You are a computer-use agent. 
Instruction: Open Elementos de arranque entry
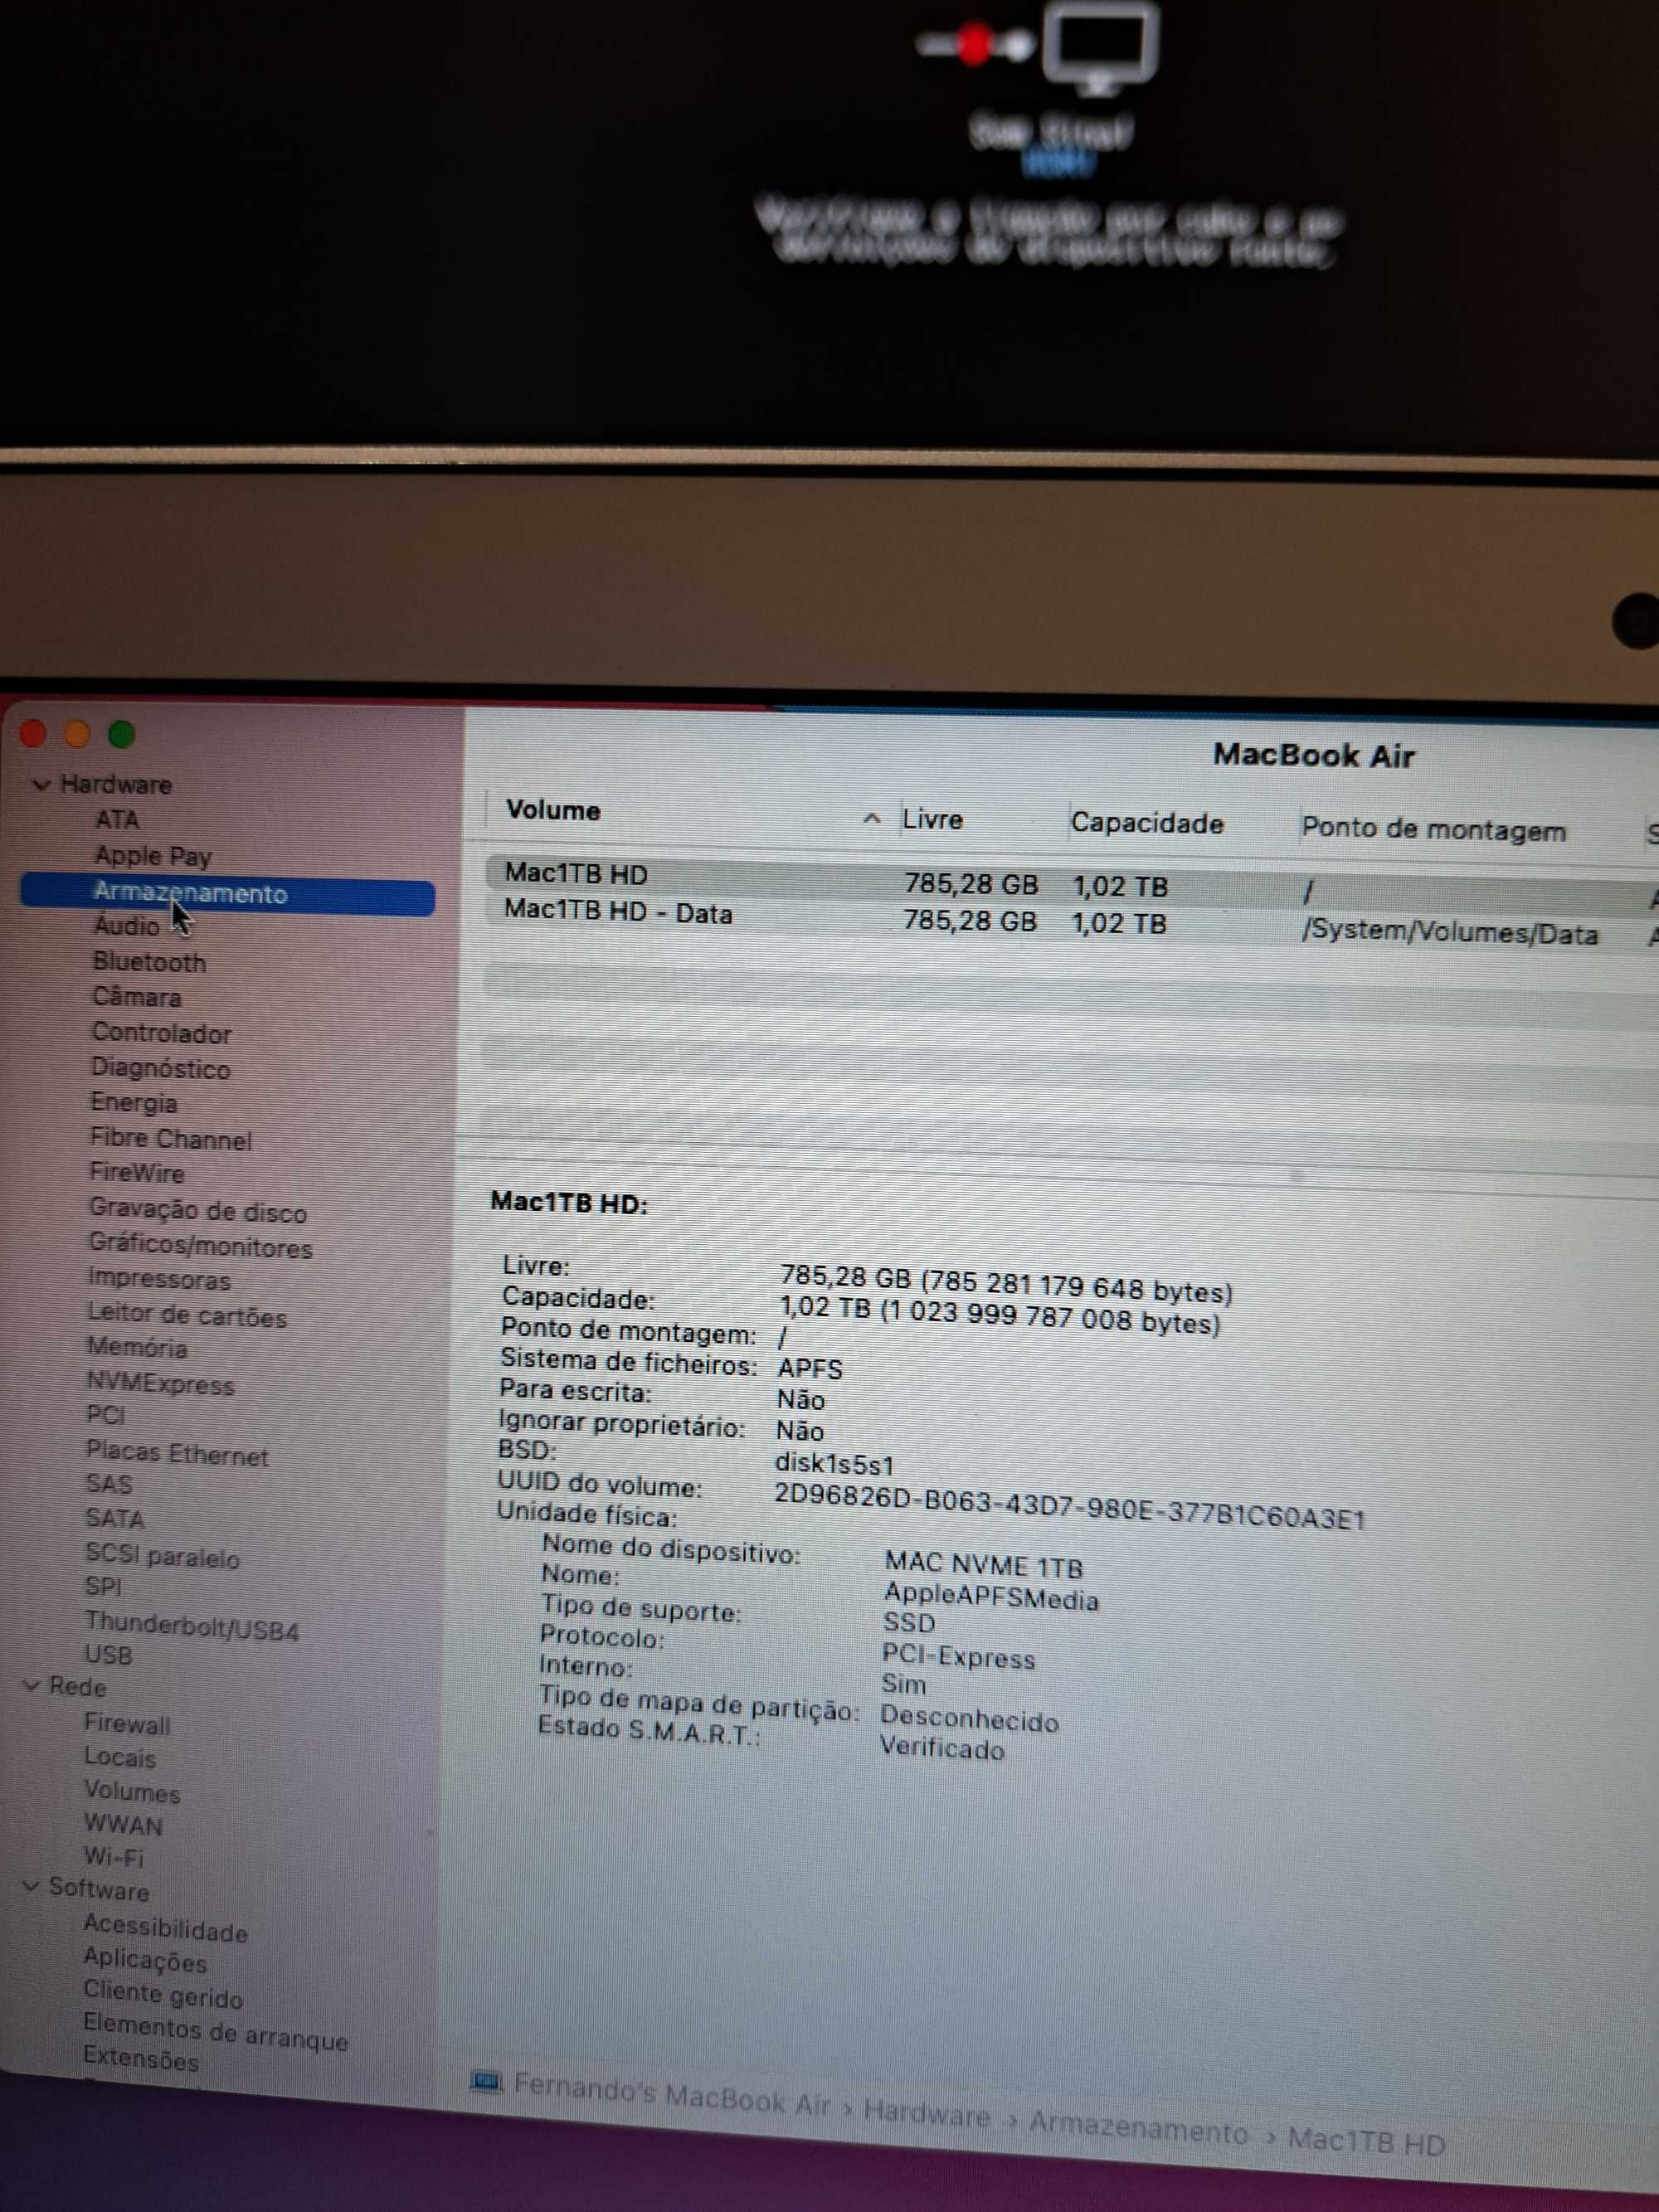click(216, 2034)
